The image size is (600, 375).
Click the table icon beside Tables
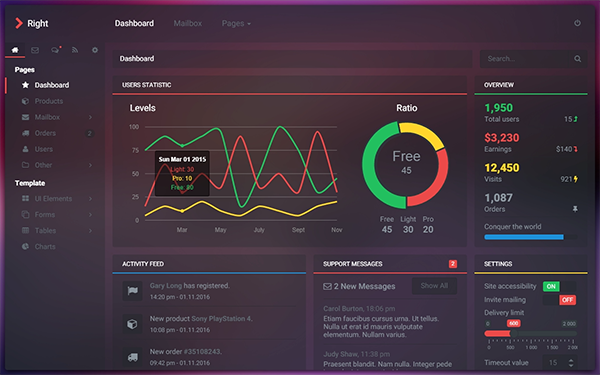pyautogui.click(x=25, y=230)
